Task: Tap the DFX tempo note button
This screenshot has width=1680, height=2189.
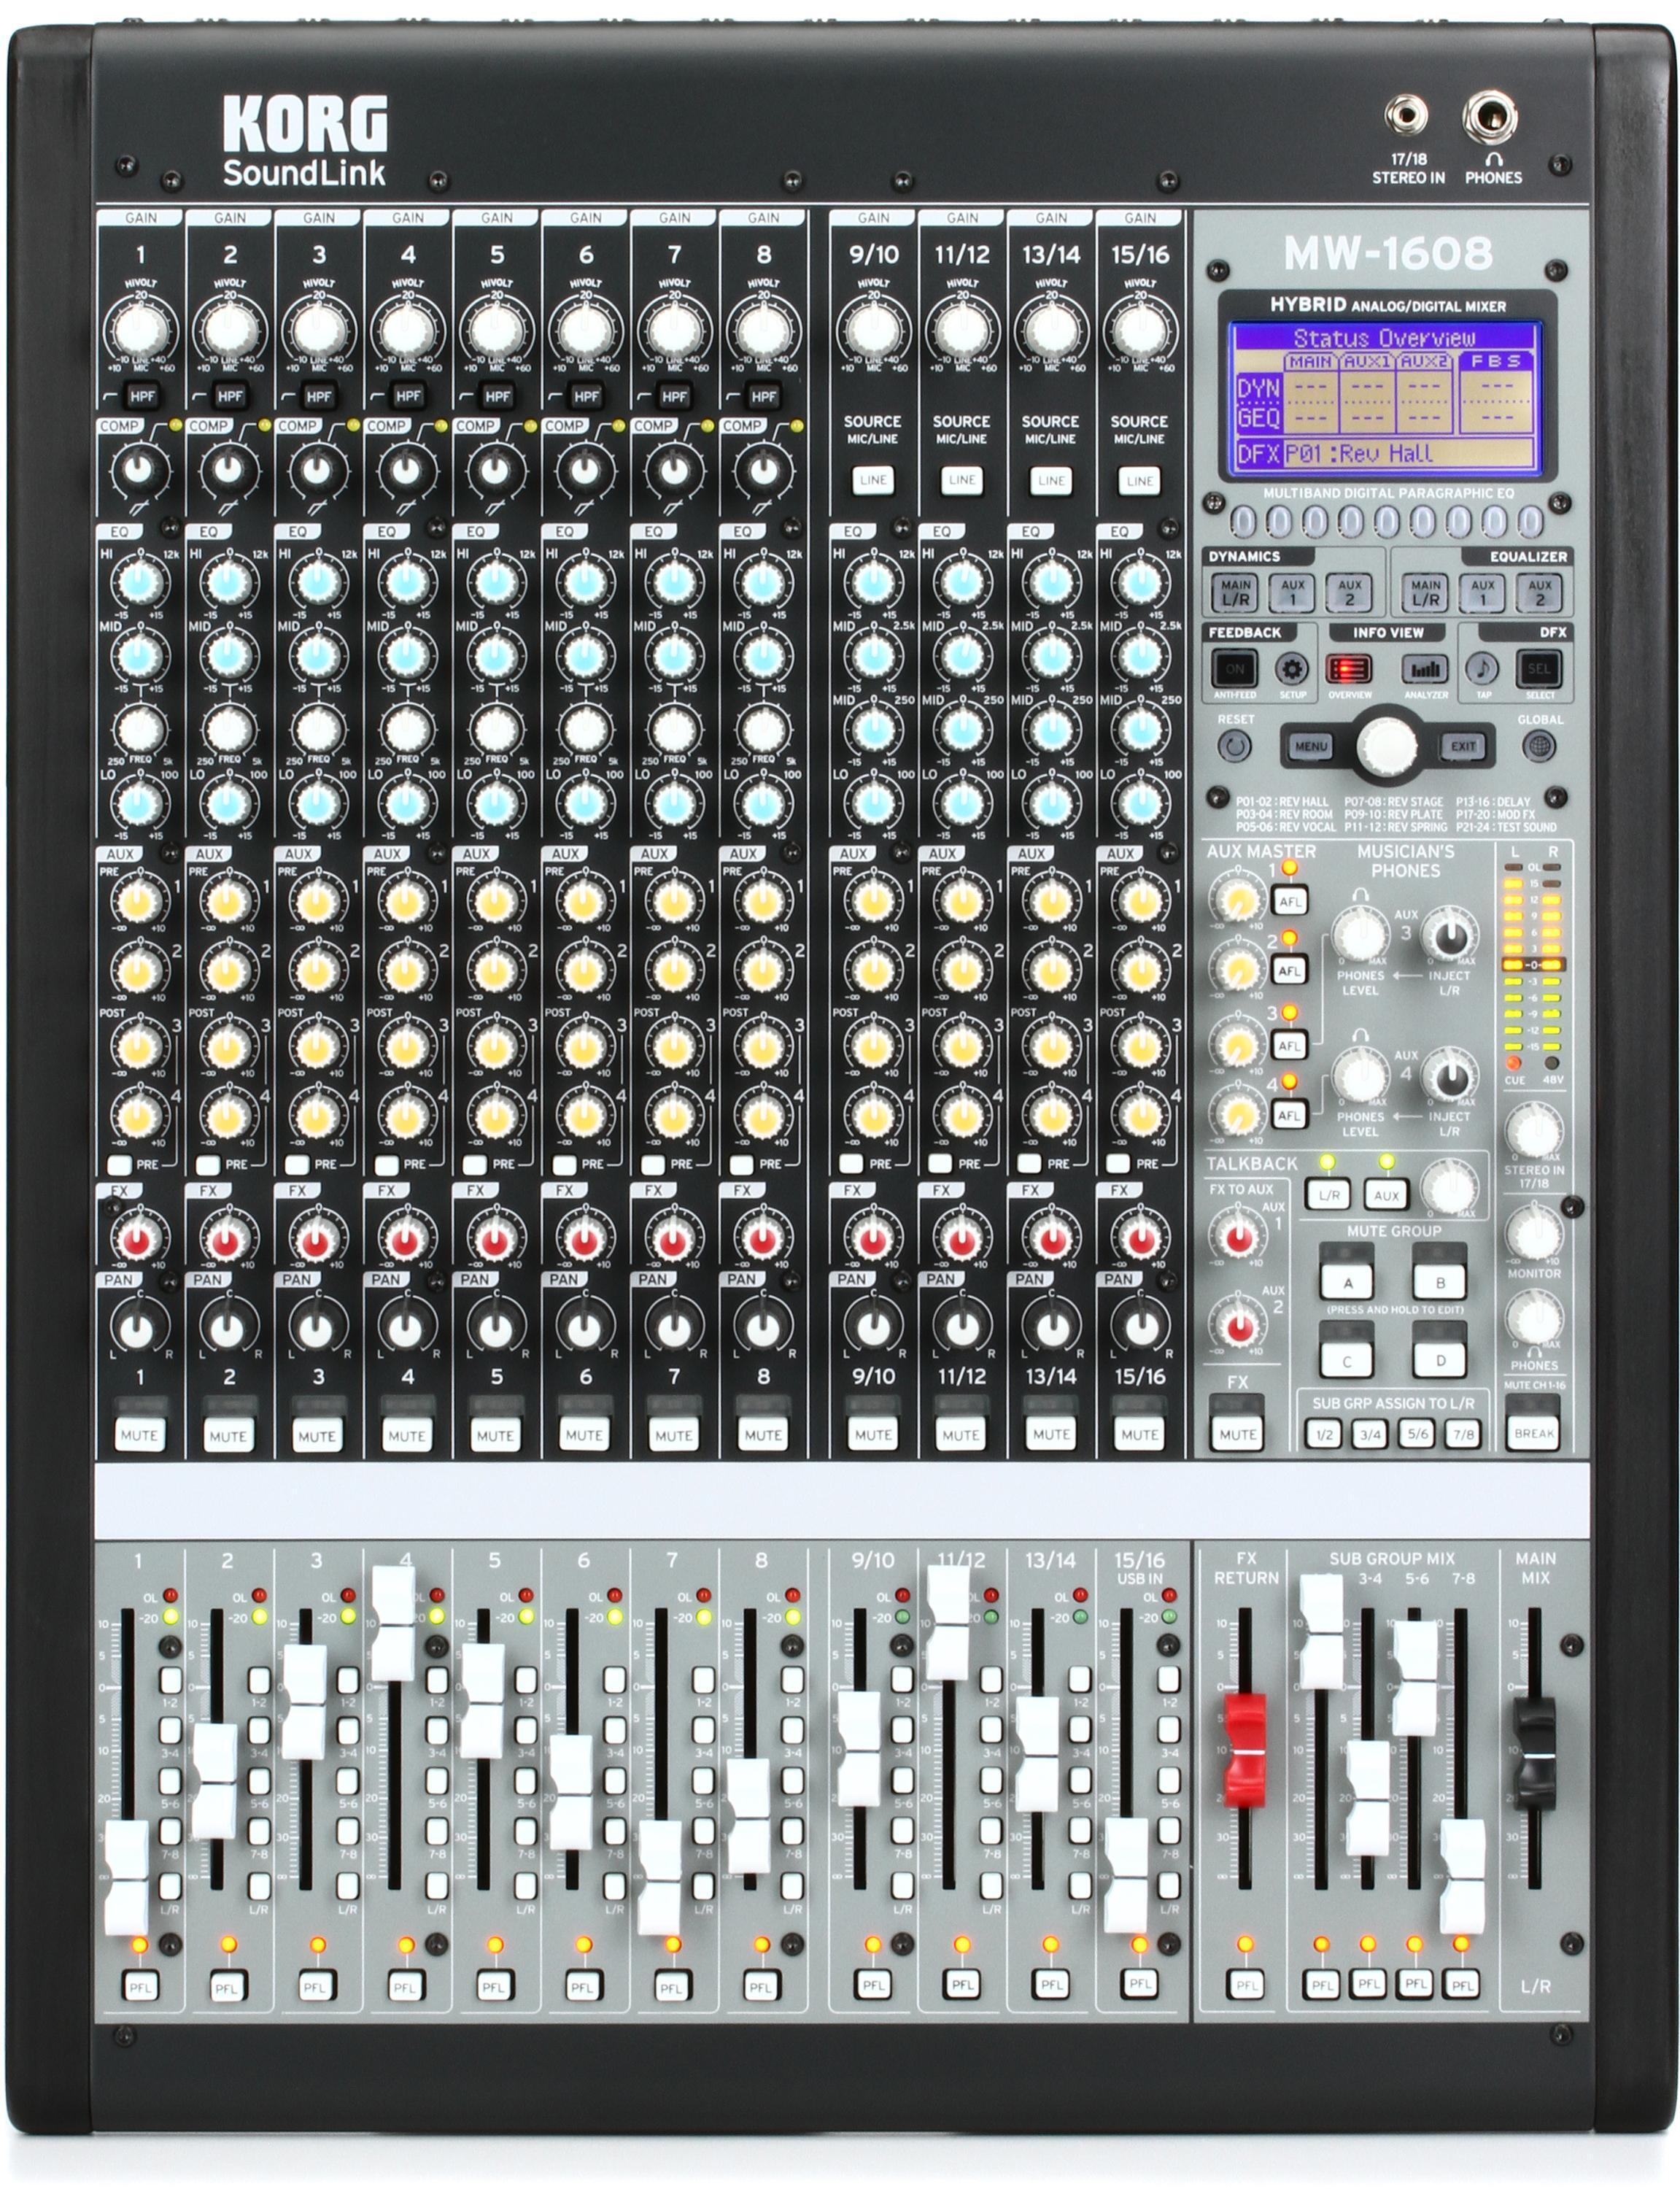Action: [1482, 668]
